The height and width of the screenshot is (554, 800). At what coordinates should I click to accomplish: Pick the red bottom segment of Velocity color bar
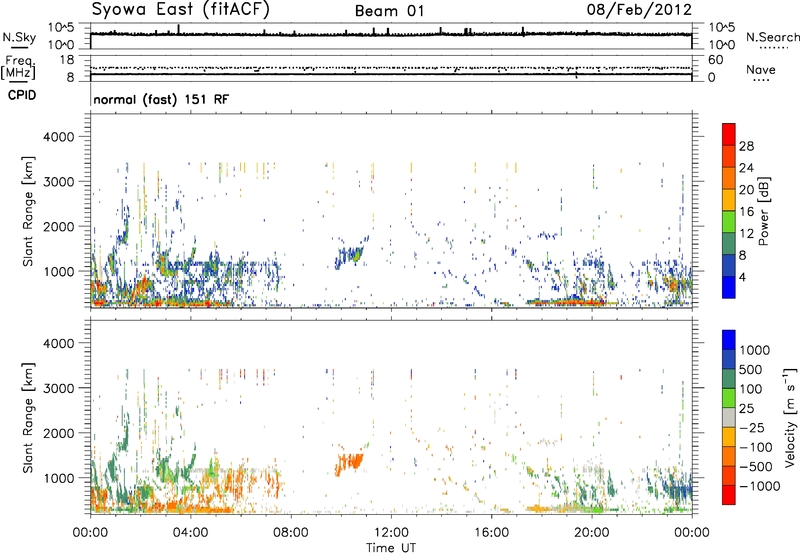click(729, 495)
